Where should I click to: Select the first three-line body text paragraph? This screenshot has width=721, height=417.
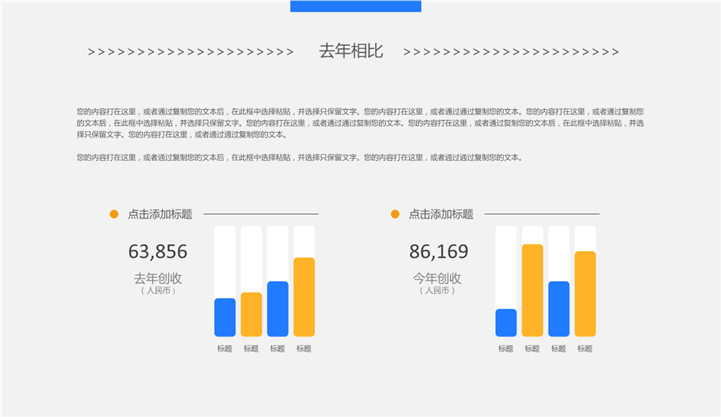[x=360, y=122]
